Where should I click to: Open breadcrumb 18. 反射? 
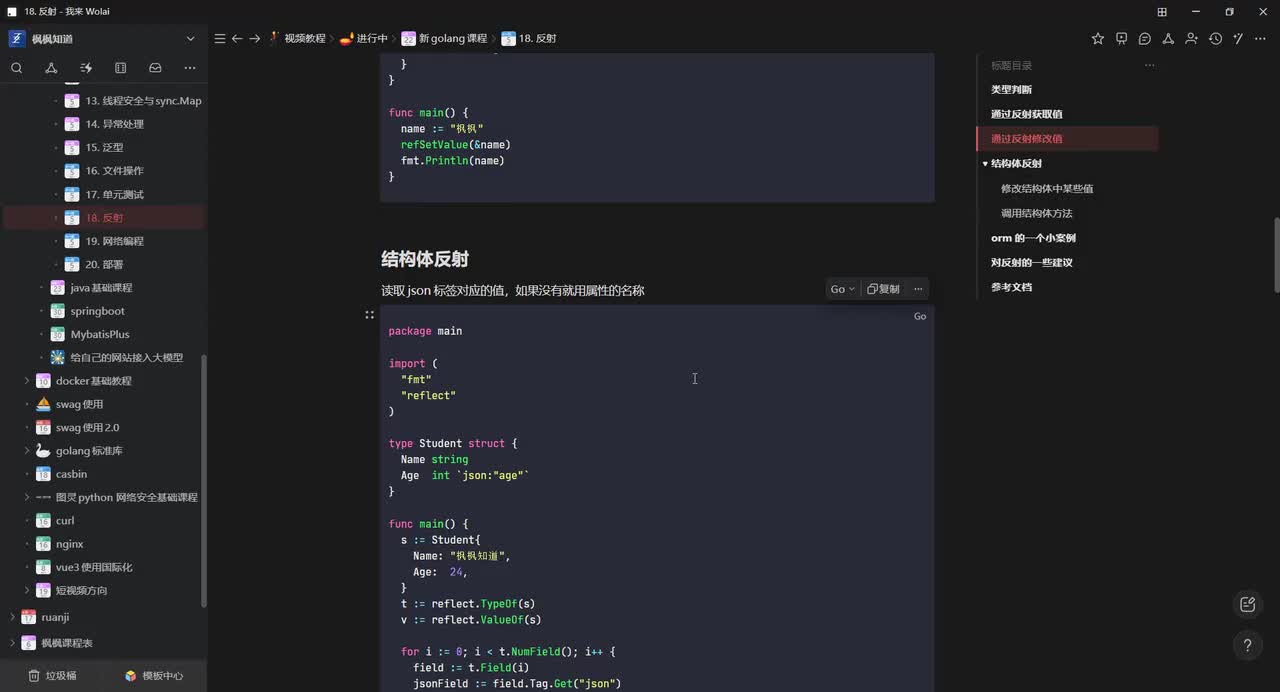point(529,38)
